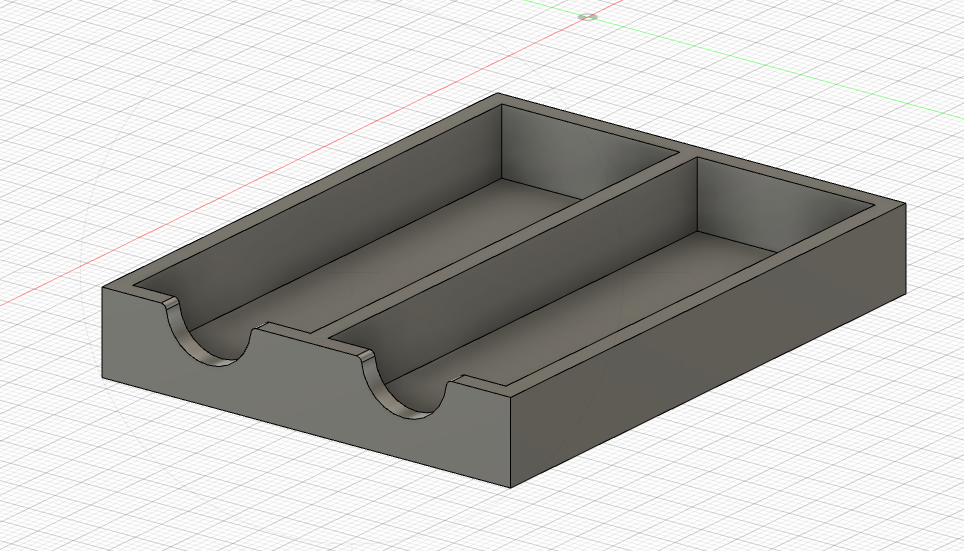Select the origin point where the axes meet
Screen dimensions: 964x551
(x=588, y=17)
